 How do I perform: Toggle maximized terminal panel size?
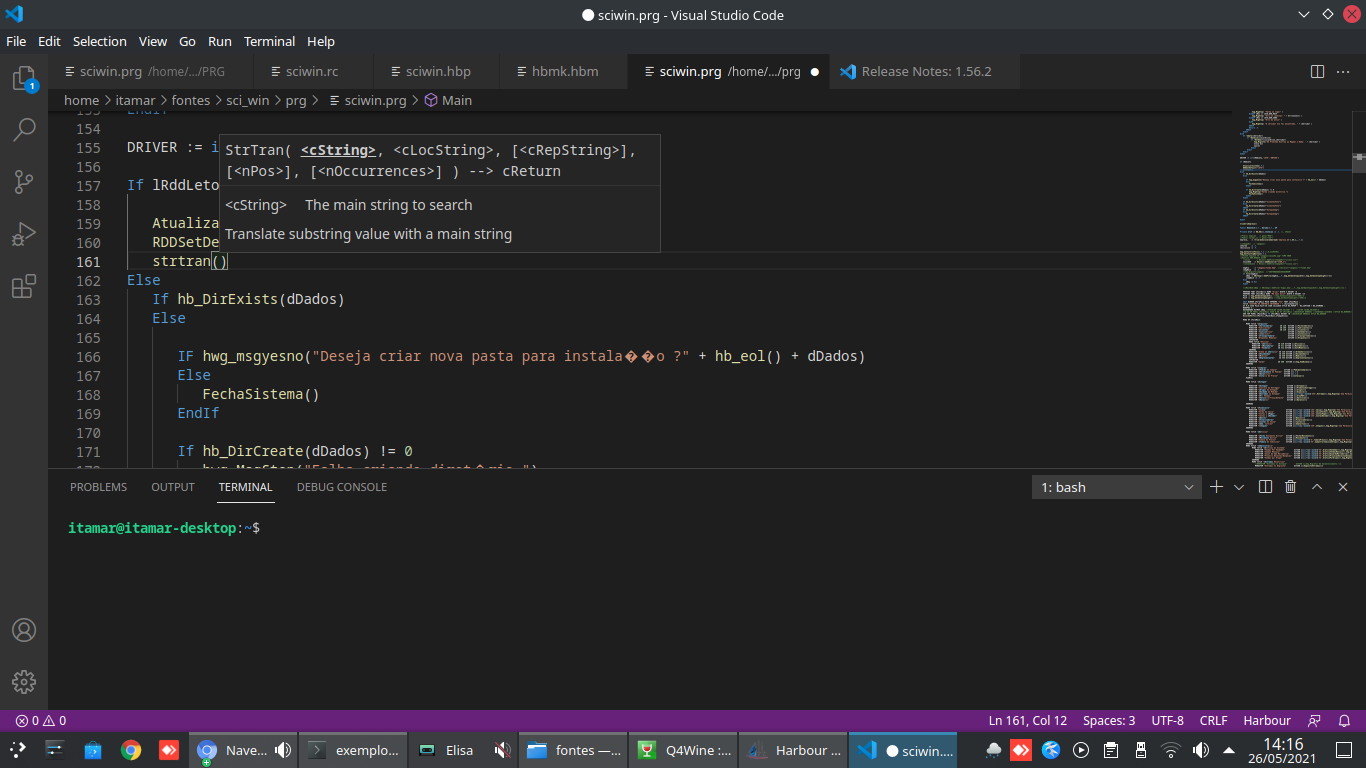pyautogui.click(x=1316, y=487)
